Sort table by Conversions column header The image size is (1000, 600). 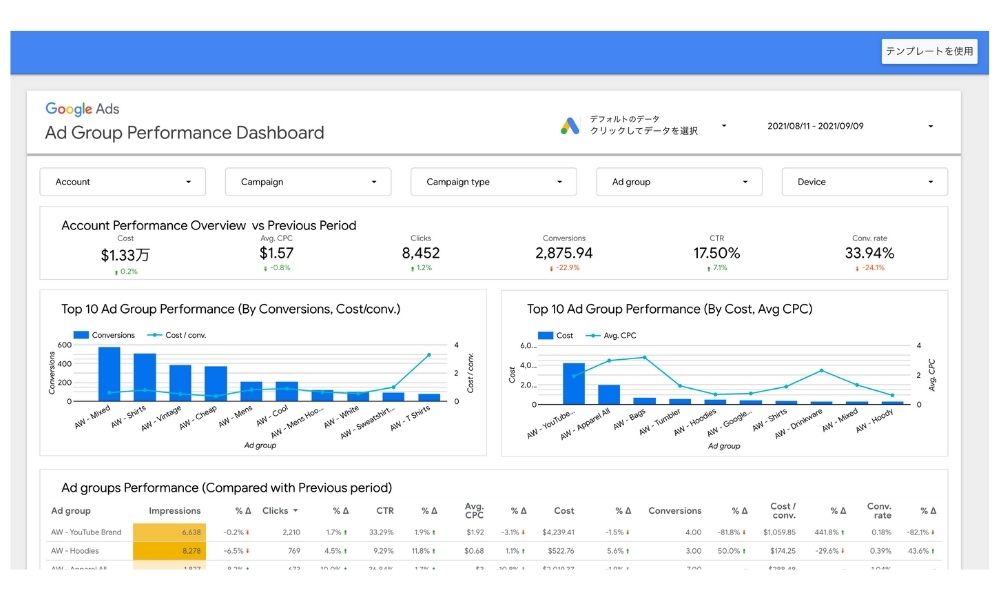click(x=675, y=511)
